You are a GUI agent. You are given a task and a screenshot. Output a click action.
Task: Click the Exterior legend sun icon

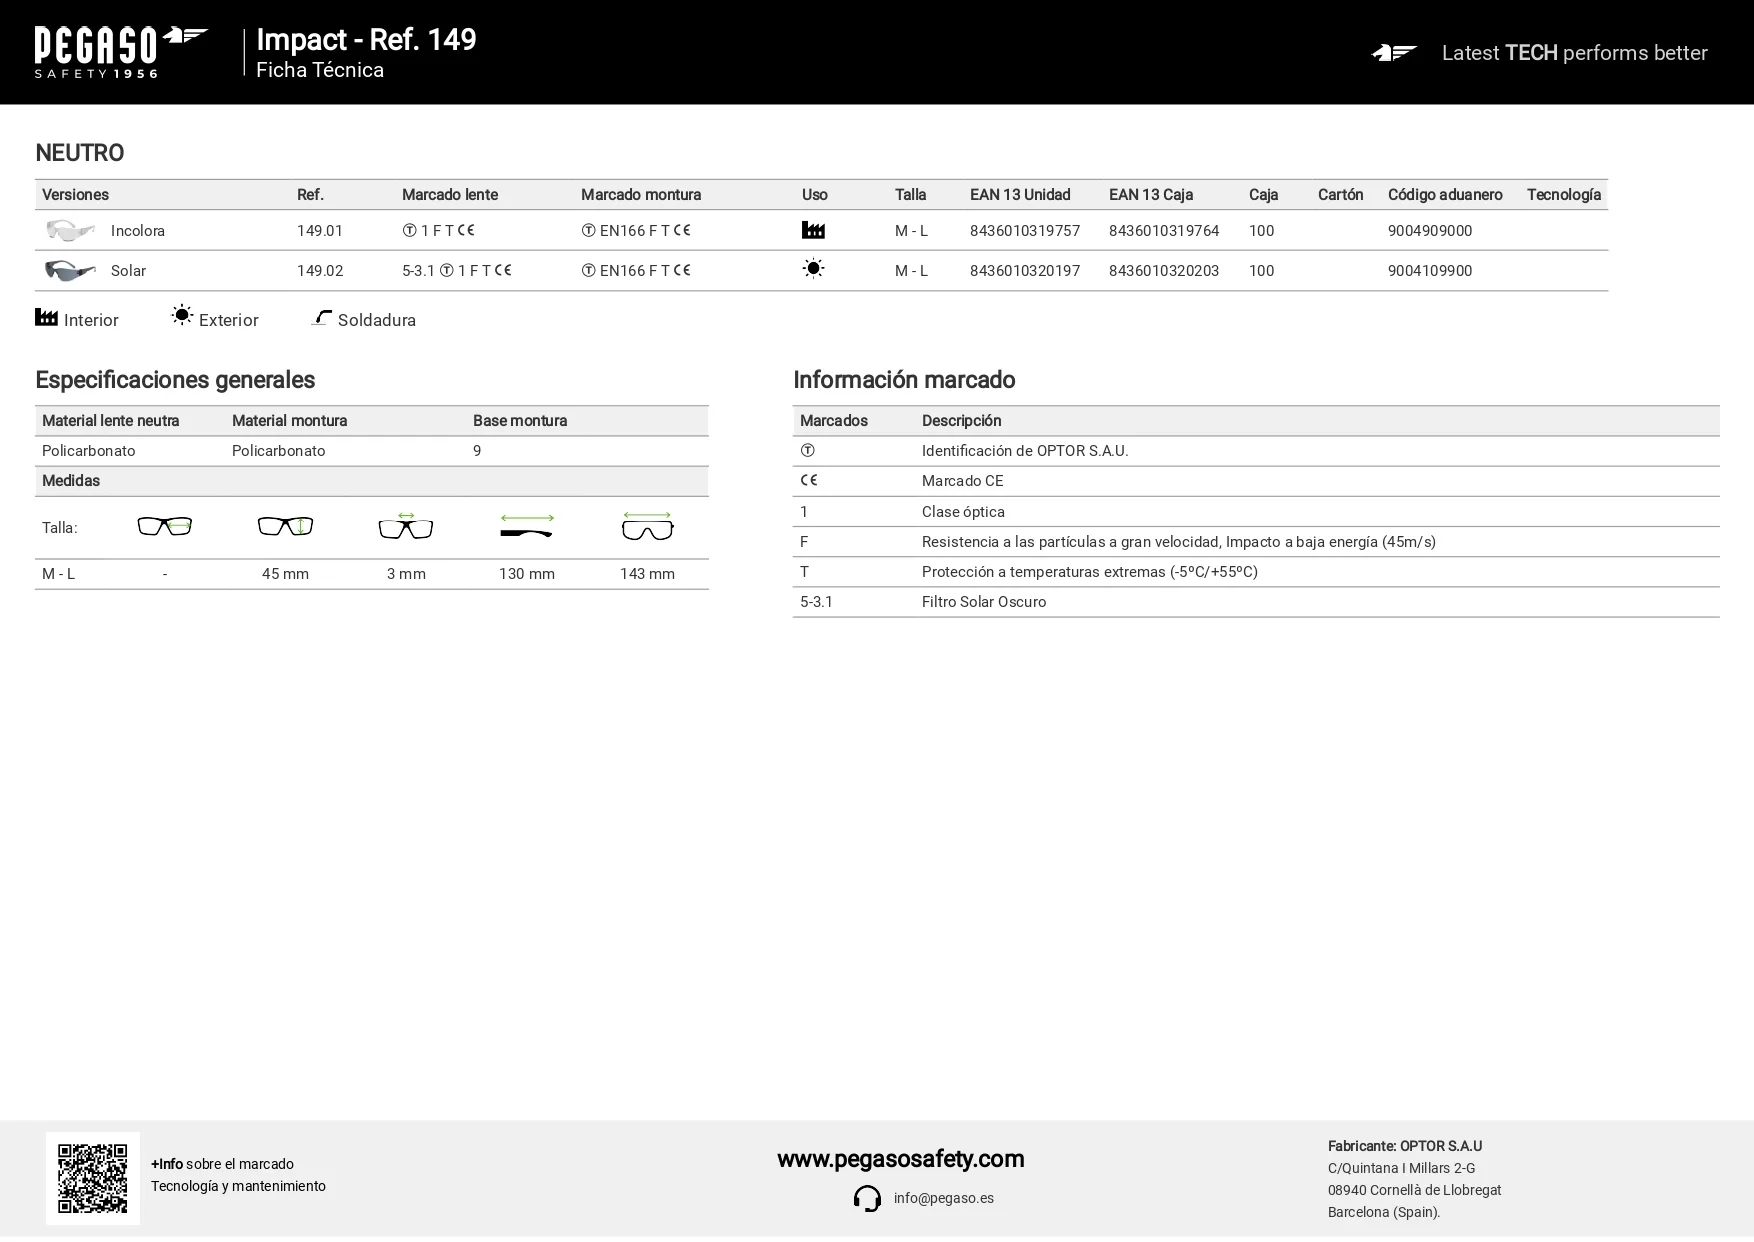[181, 315]
